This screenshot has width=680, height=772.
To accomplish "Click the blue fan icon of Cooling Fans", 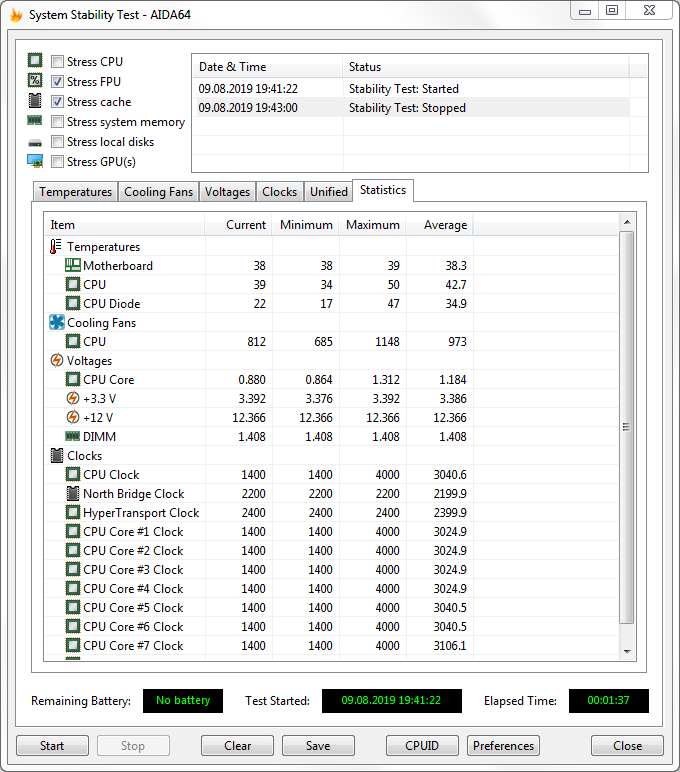I will click(x=57, y=322).
